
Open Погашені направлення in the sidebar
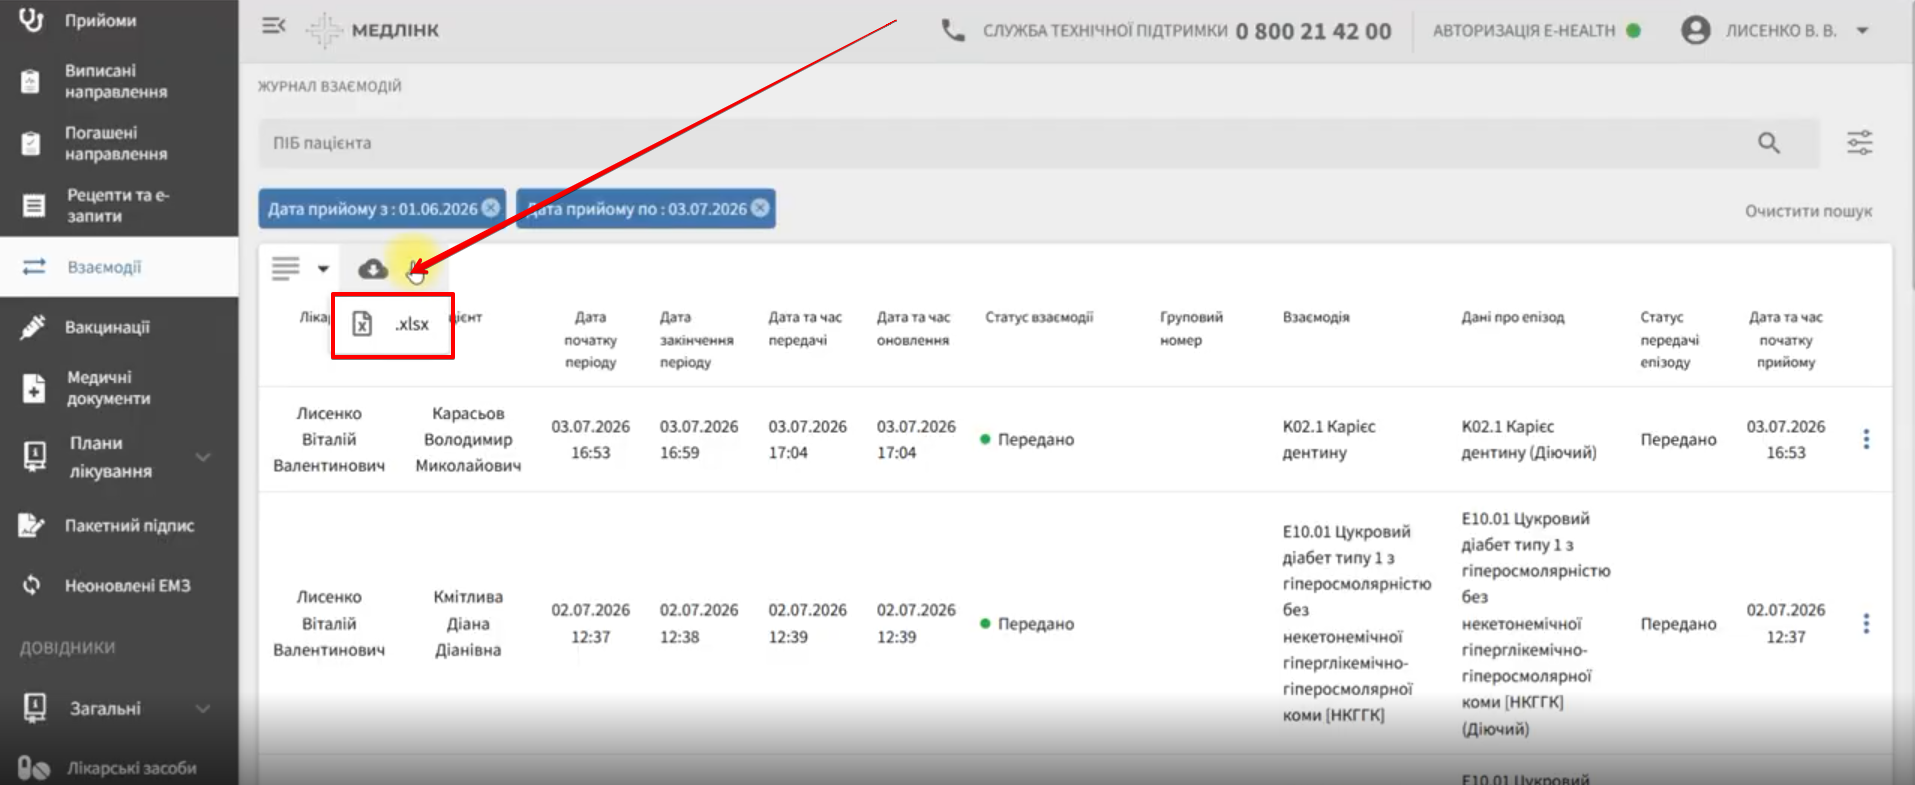pos(116,143)
